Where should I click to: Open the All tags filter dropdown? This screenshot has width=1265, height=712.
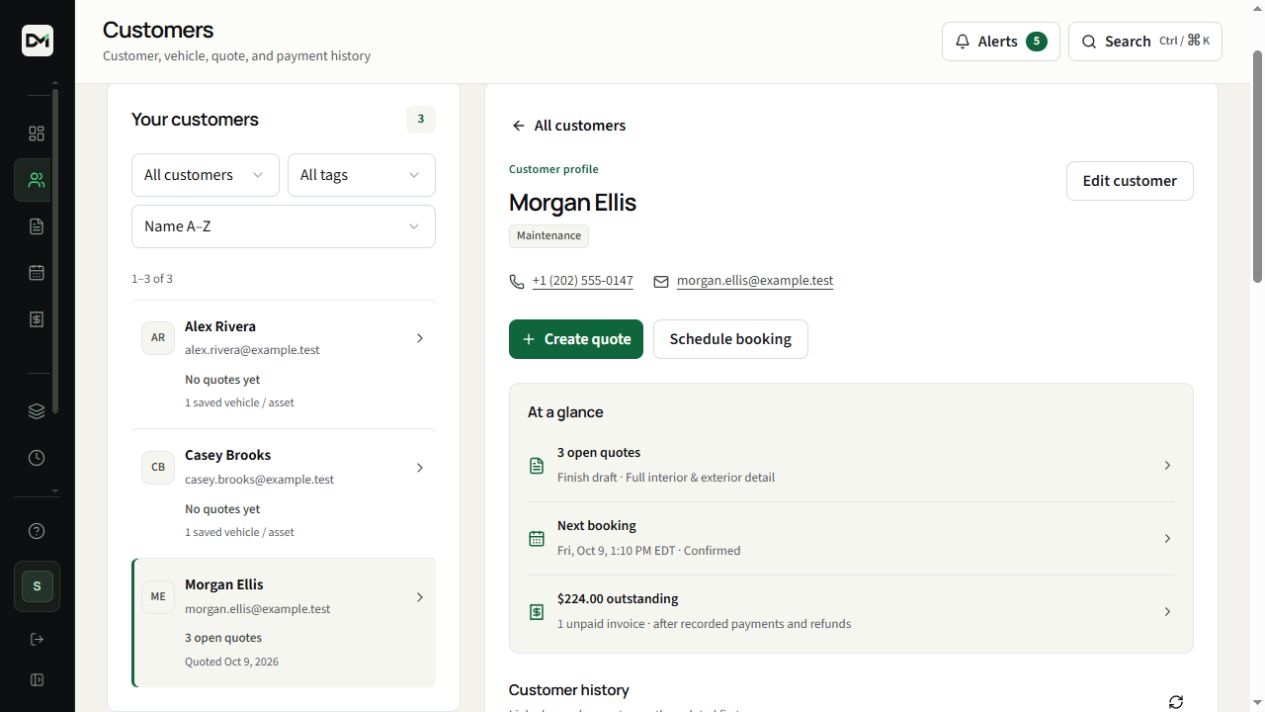coord(361,175)
